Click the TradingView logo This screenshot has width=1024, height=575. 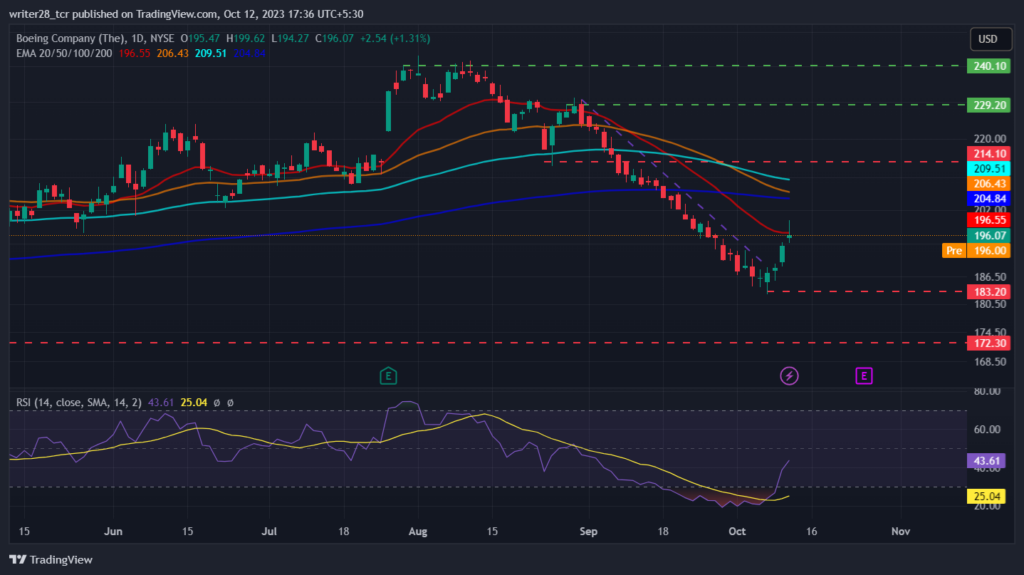click(51, 559)
